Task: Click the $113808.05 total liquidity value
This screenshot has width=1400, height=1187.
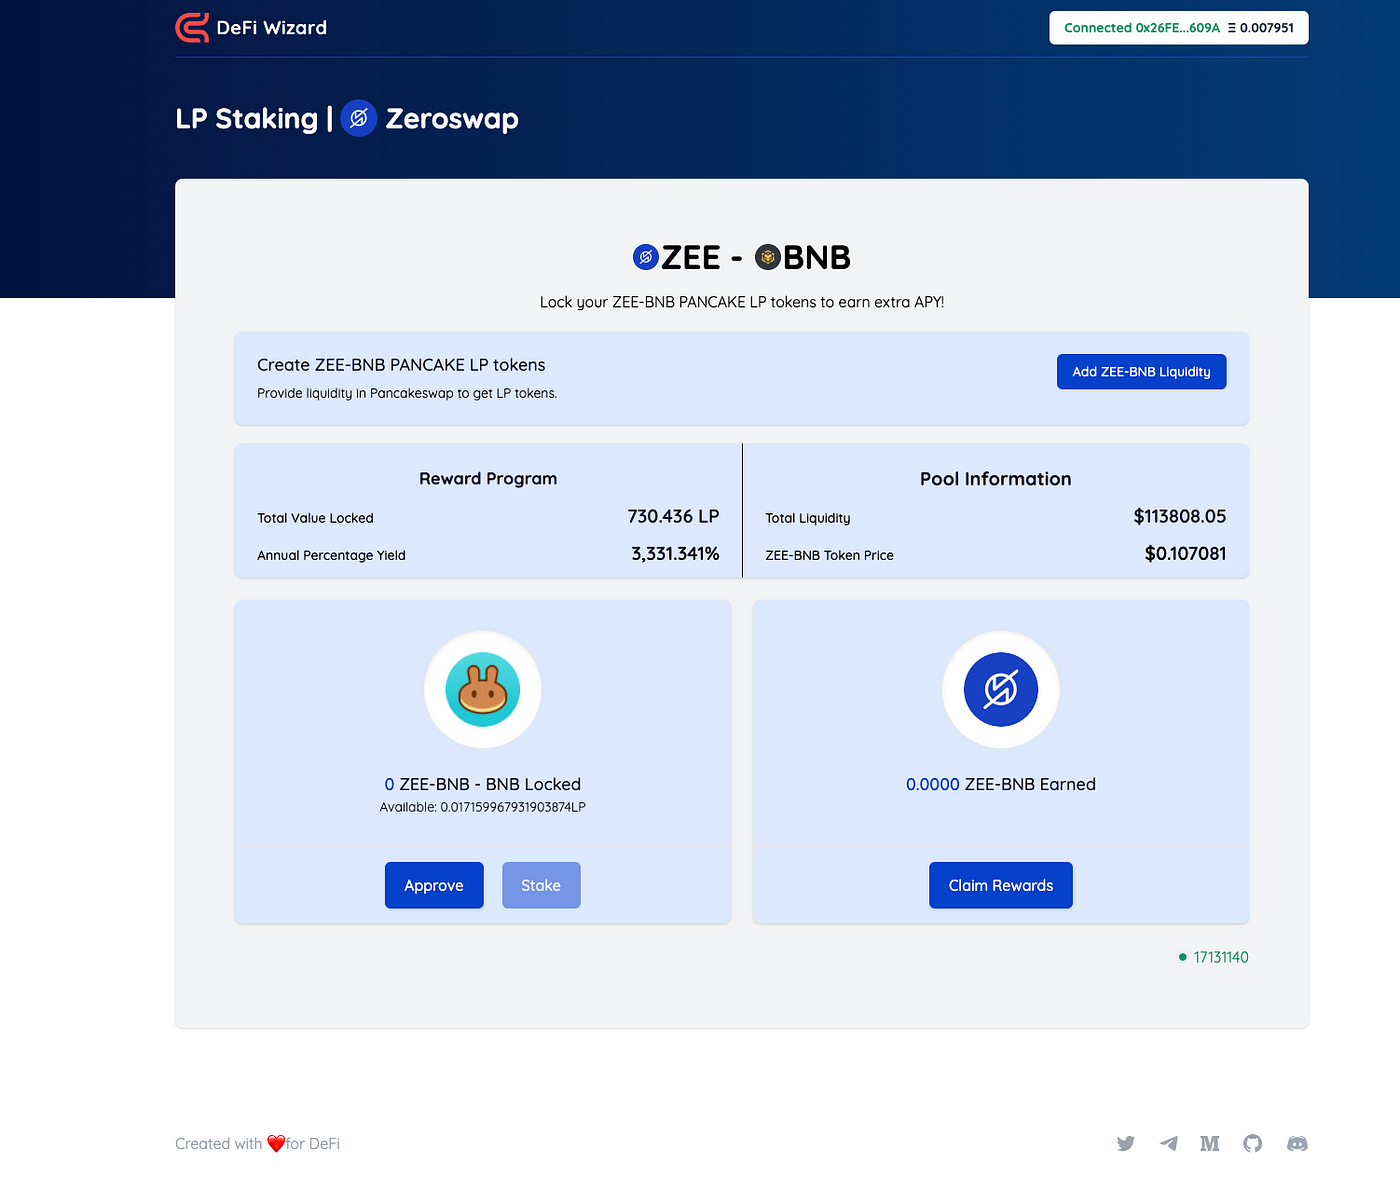Action: point(1180,517)
